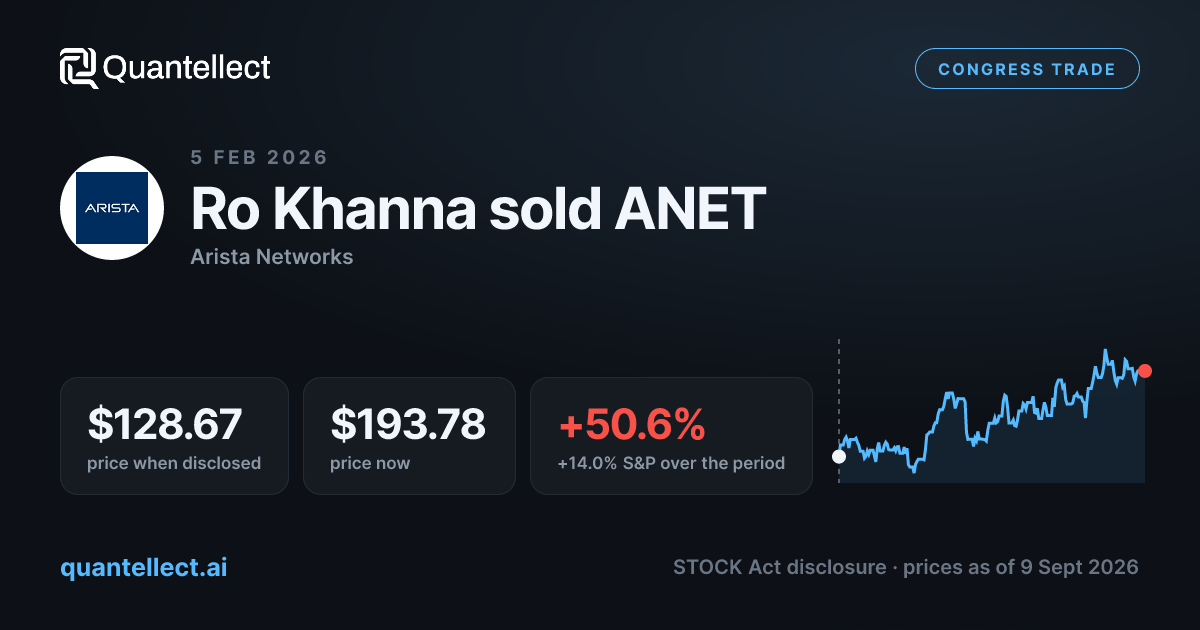Open the price when disclosed card
1200x630 pixels.
click(175, 436)
